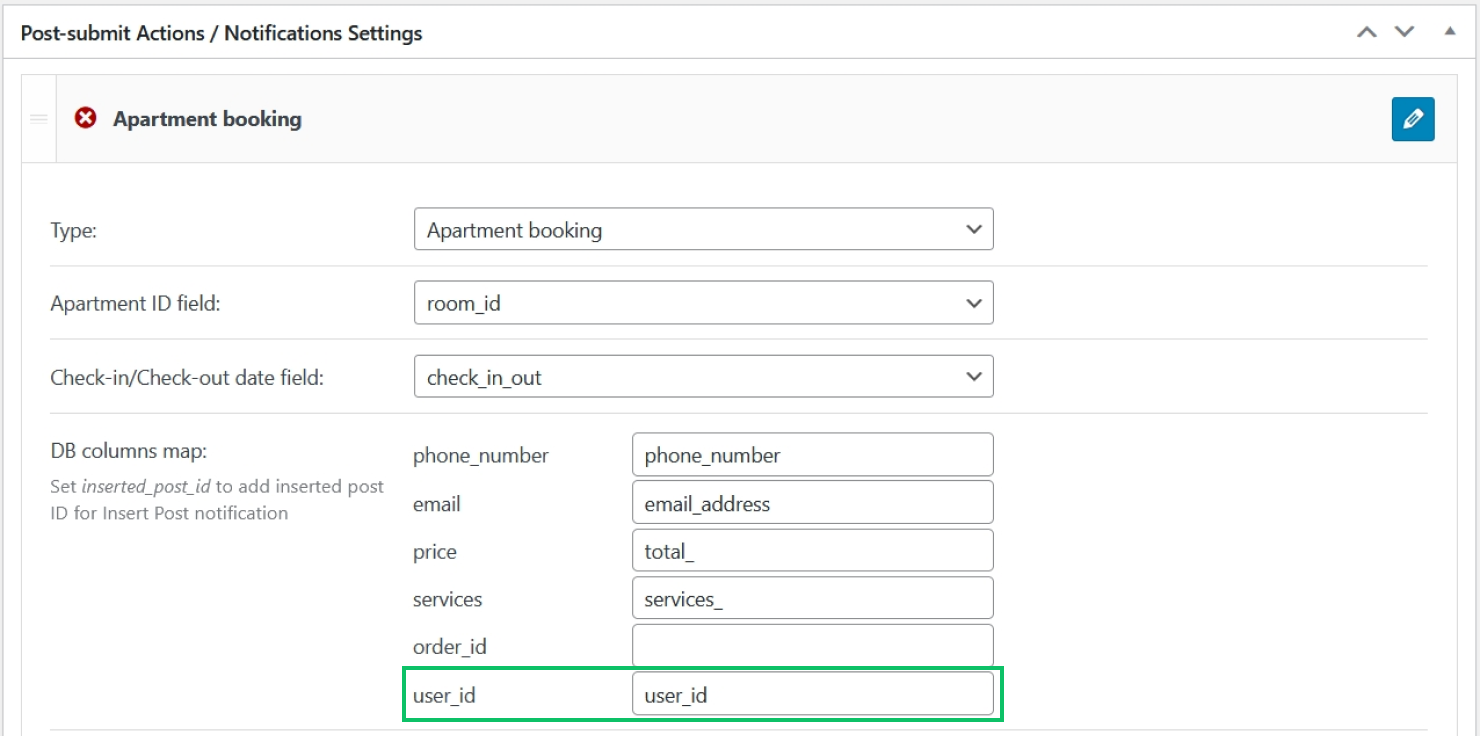Image resolution: width=1480 pixels, height=736 pixels.
Task: Focus the user_id mapping input
Action: (x=813, y=694)
